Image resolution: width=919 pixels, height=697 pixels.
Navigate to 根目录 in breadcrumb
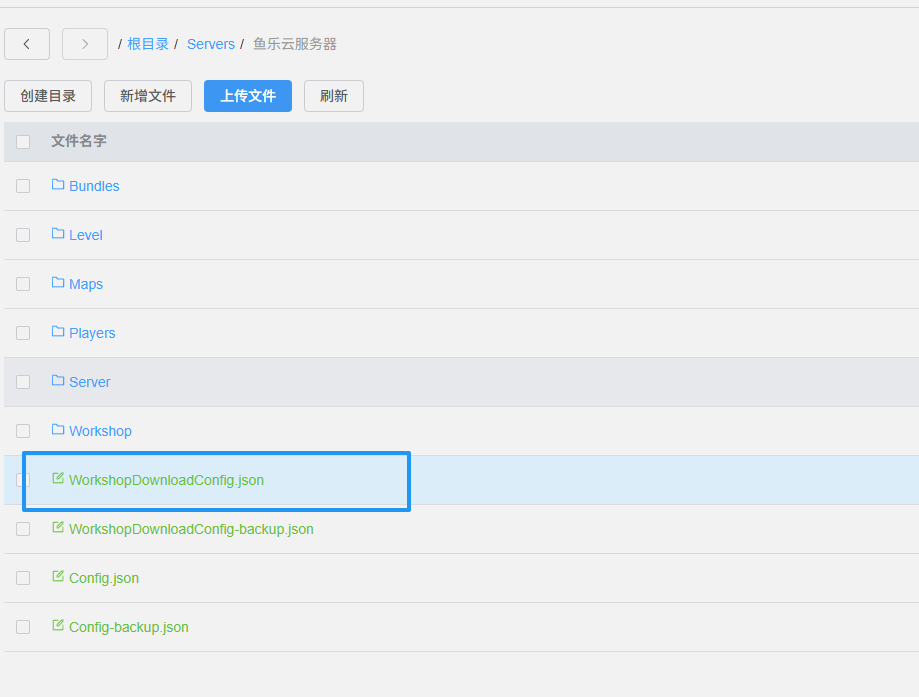pos(148,44)
